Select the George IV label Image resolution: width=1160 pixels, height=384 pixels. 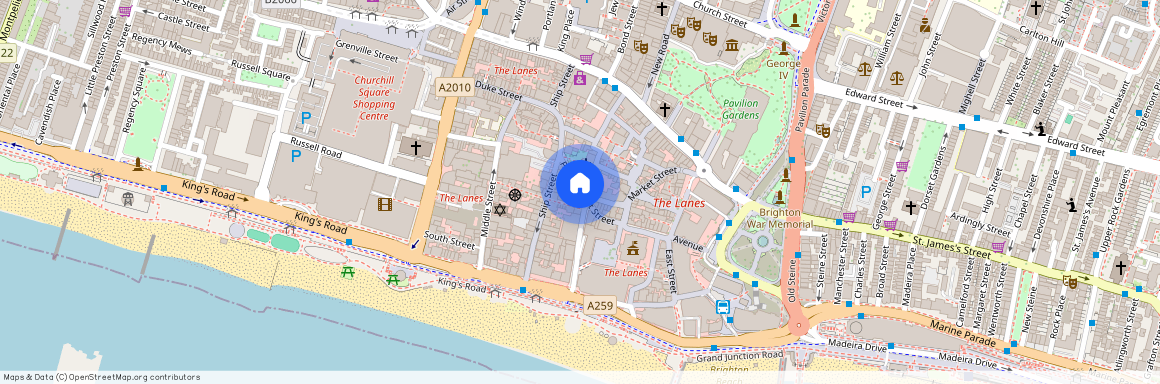tap(783, 70)
